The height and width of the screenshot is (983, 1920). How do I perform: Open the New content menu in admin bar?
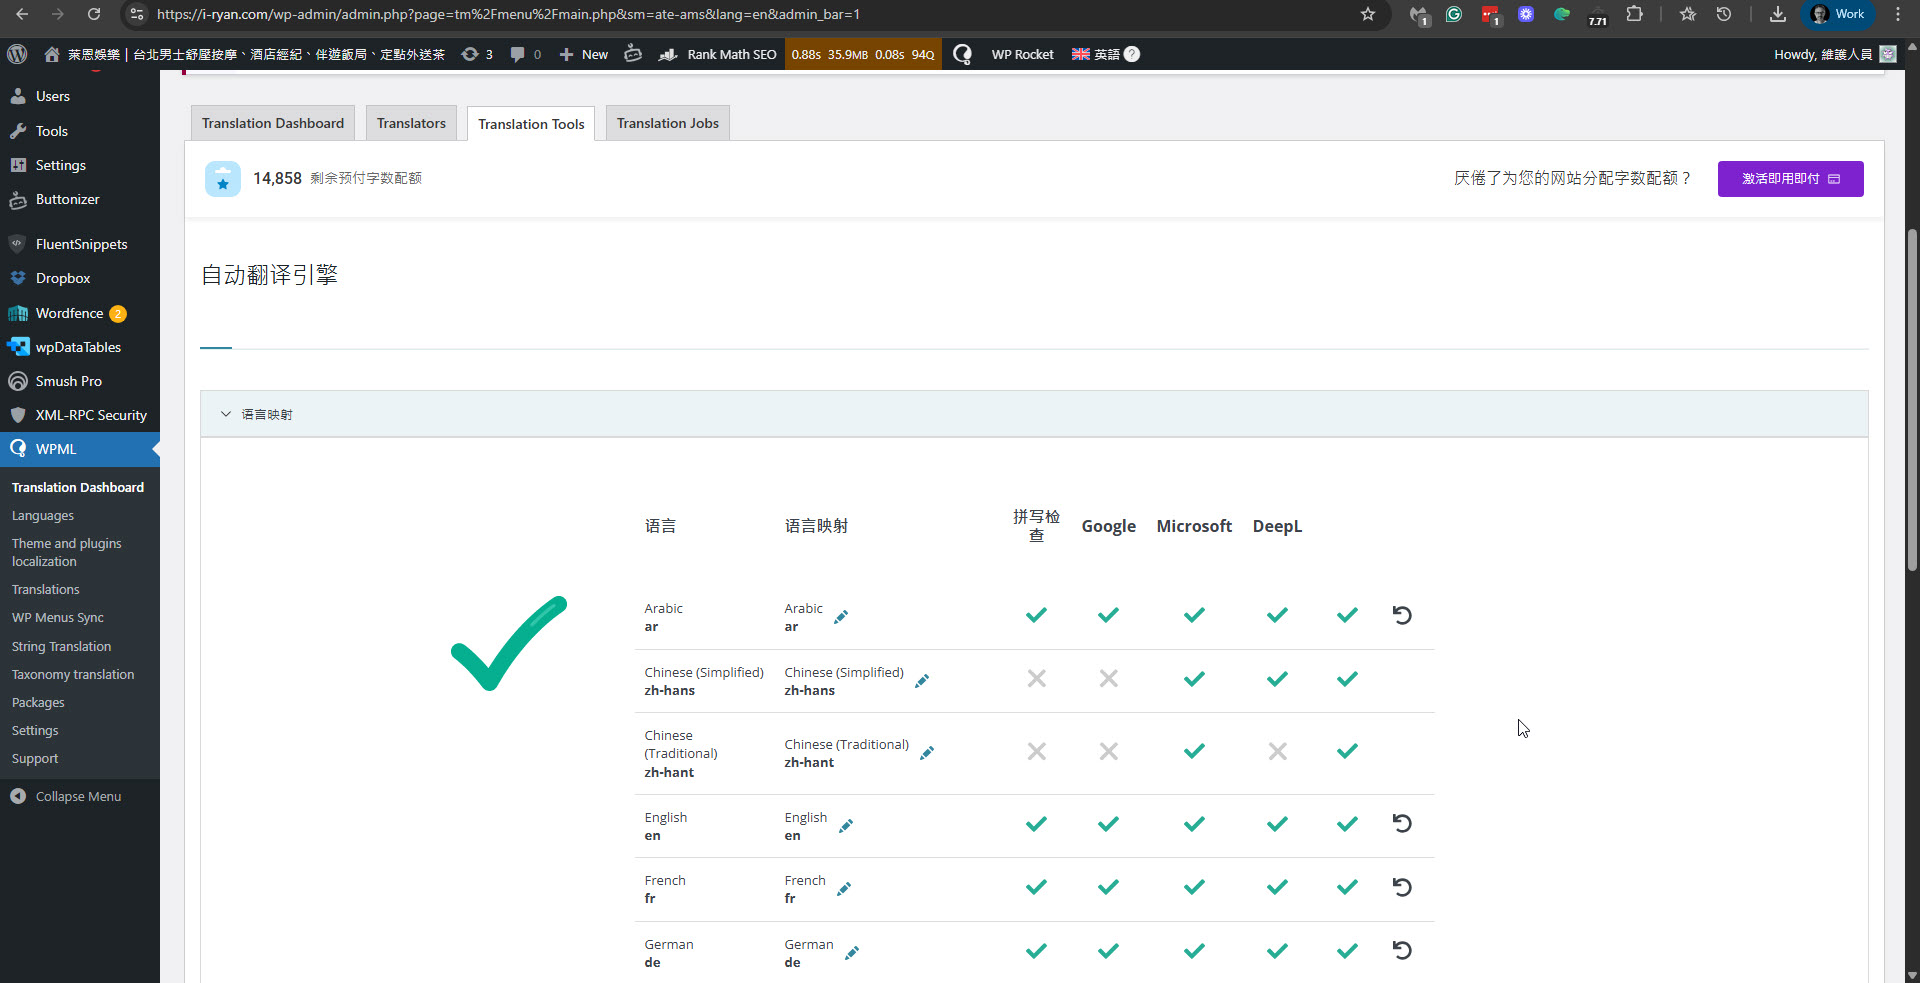[x=584, y=54]
